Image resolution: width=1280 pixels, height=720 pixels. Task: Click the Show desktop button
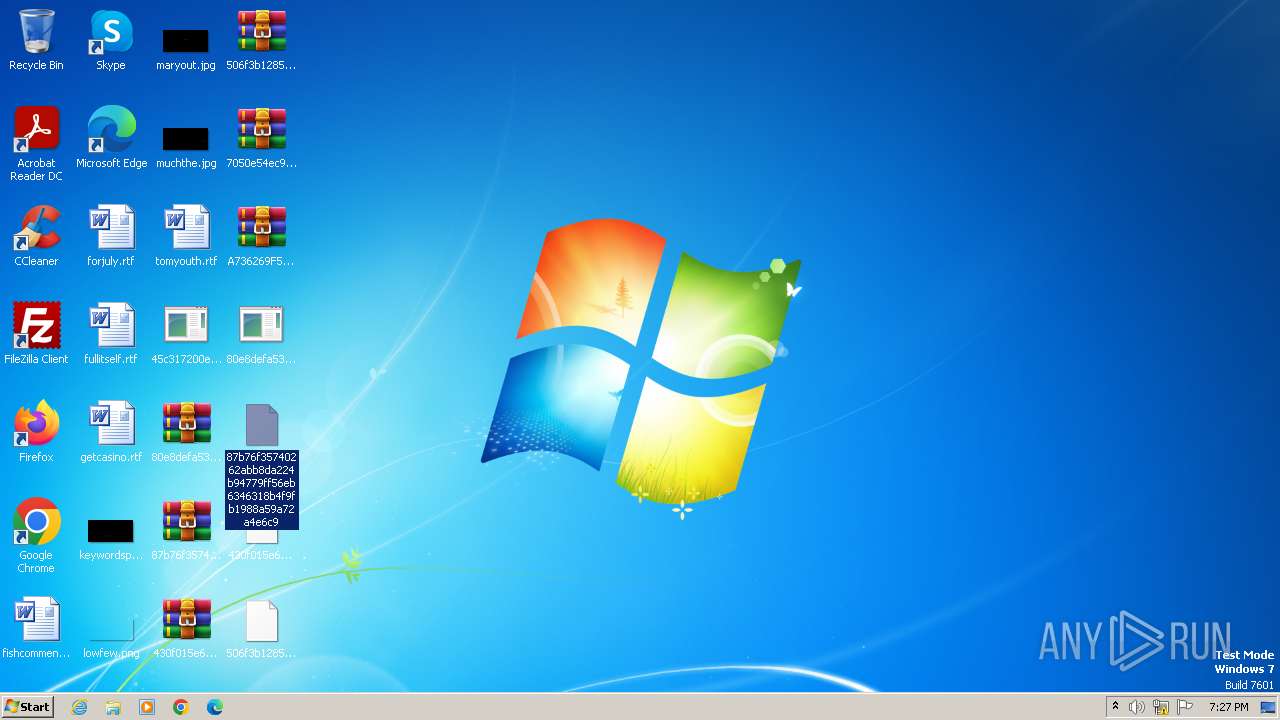(x=1268, y=707)
